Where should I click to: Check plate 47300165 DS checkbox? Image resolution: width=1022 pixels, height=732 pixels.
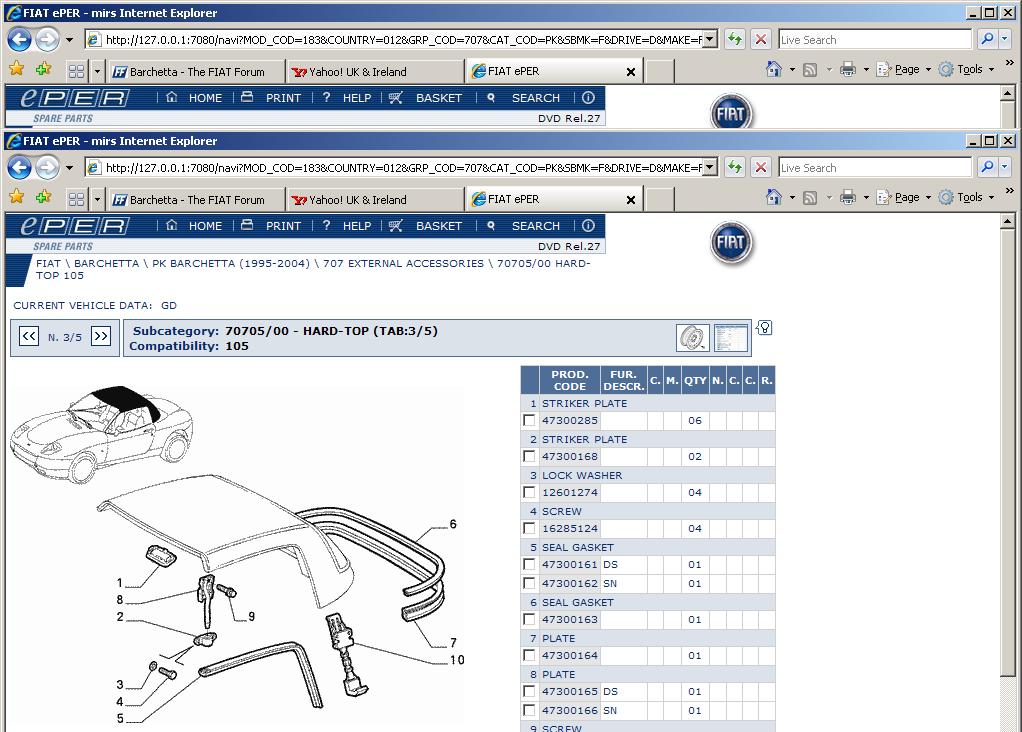coord(529,691)
